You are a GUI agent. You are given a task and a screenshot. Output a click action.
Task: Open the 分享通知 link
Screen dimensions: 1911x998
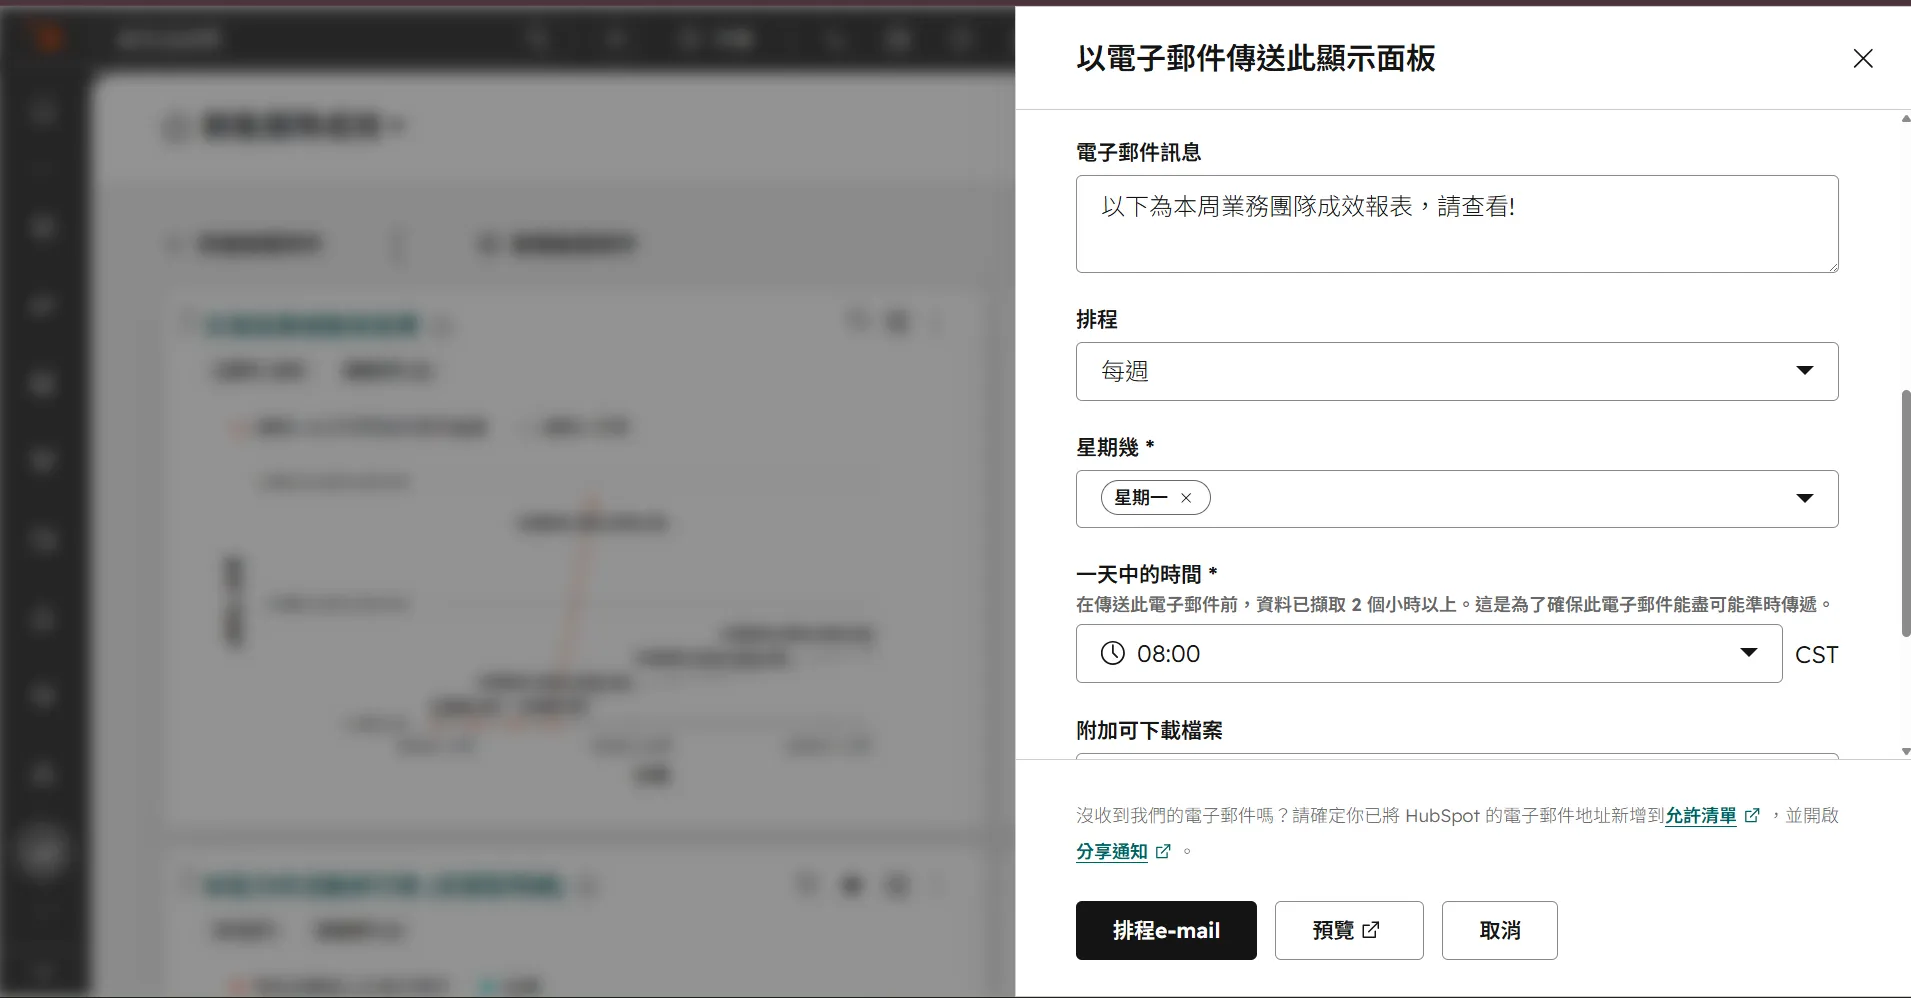[1111, 852]
